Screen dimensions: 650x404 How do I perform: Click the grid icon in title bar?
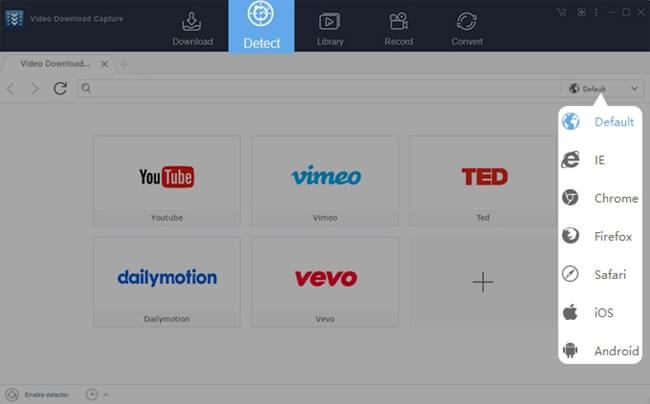coord(581,12)
